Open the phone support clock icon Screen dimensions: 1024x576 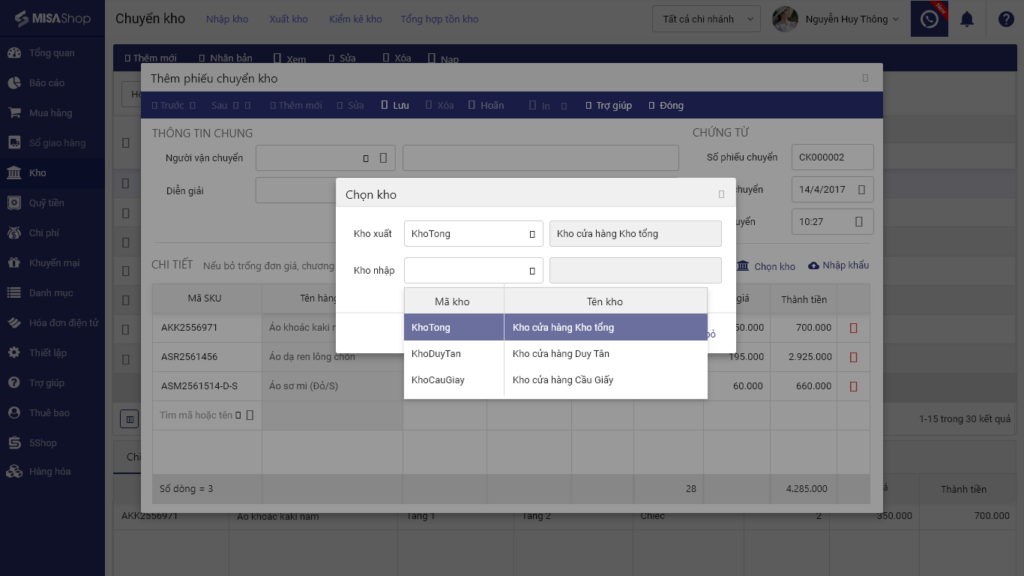point(929,19)
